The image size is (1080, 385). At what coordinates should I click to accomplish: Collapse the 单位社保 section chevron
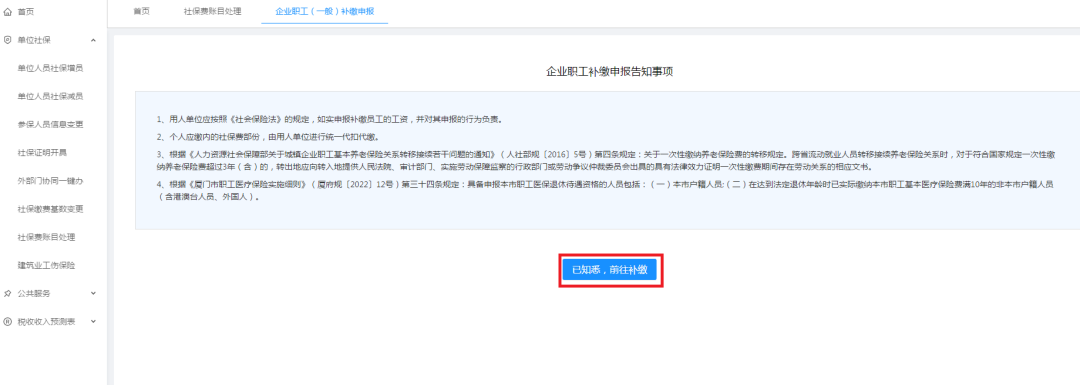coord(94,40)
